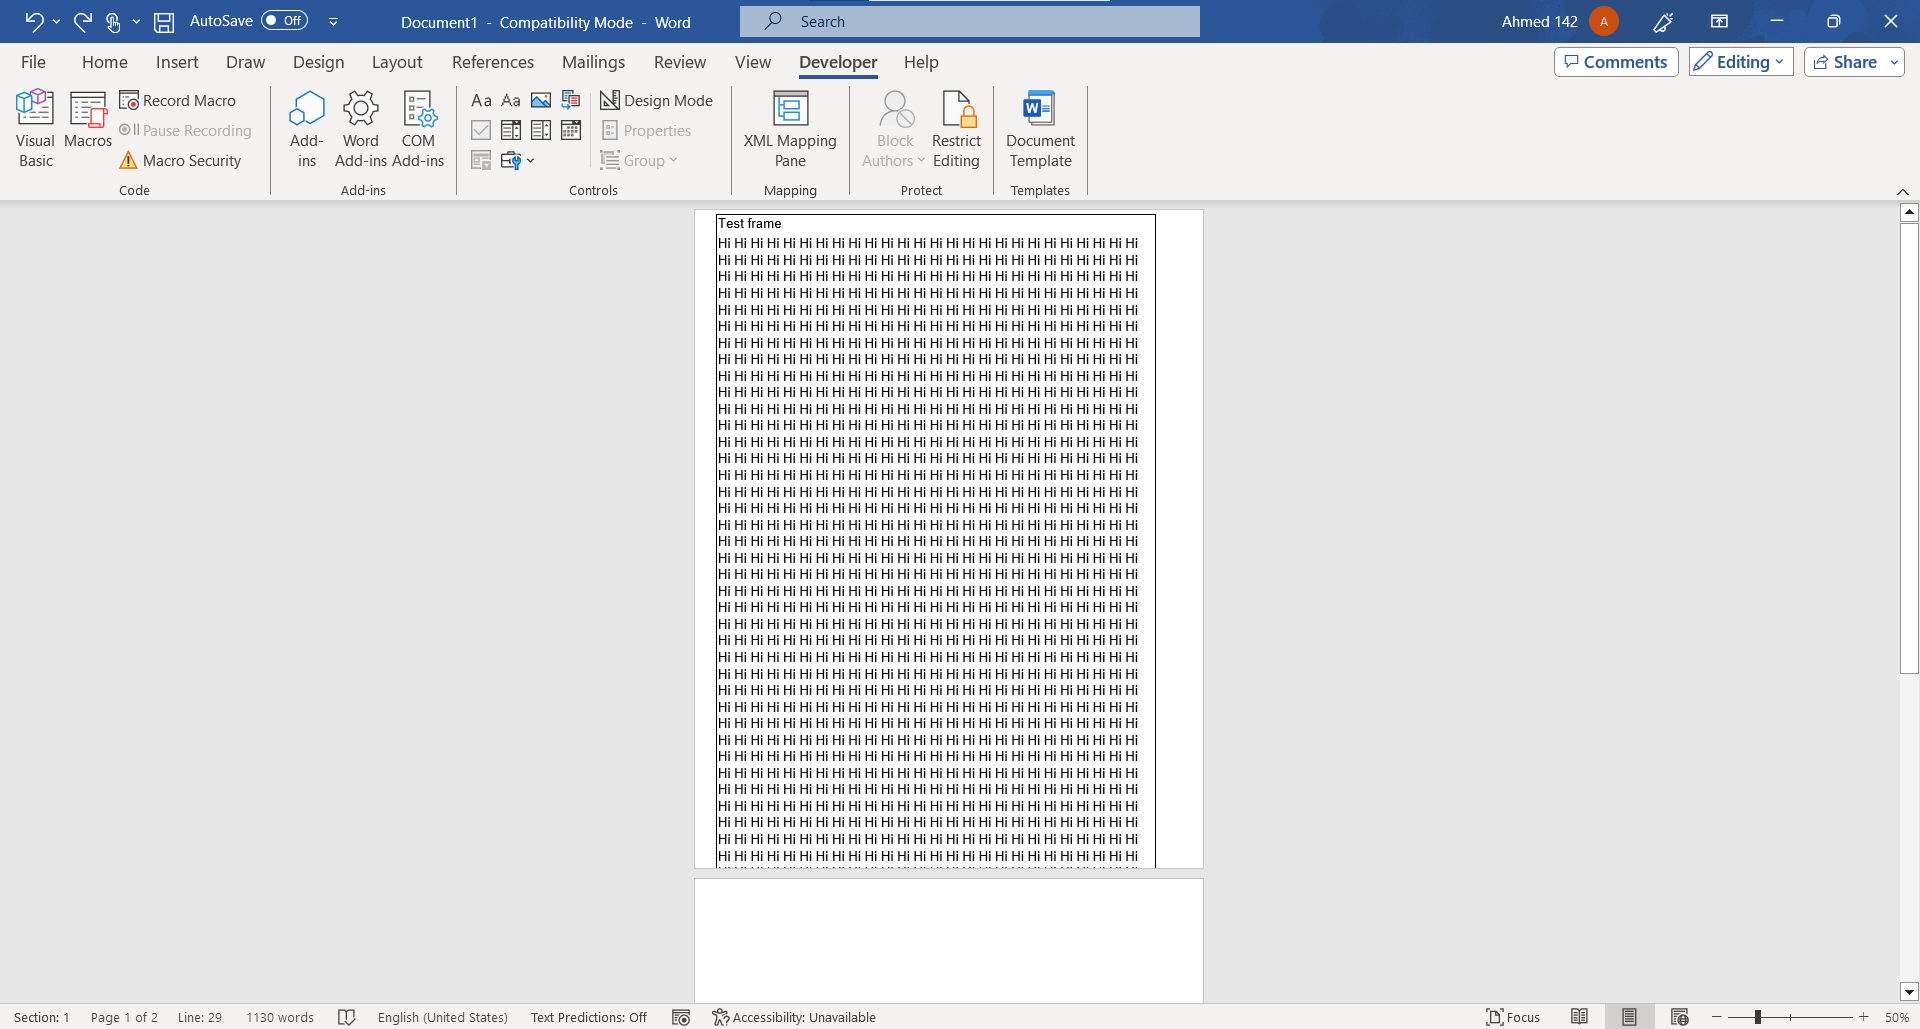Collapse the ribbon with the chevron

1902,191
